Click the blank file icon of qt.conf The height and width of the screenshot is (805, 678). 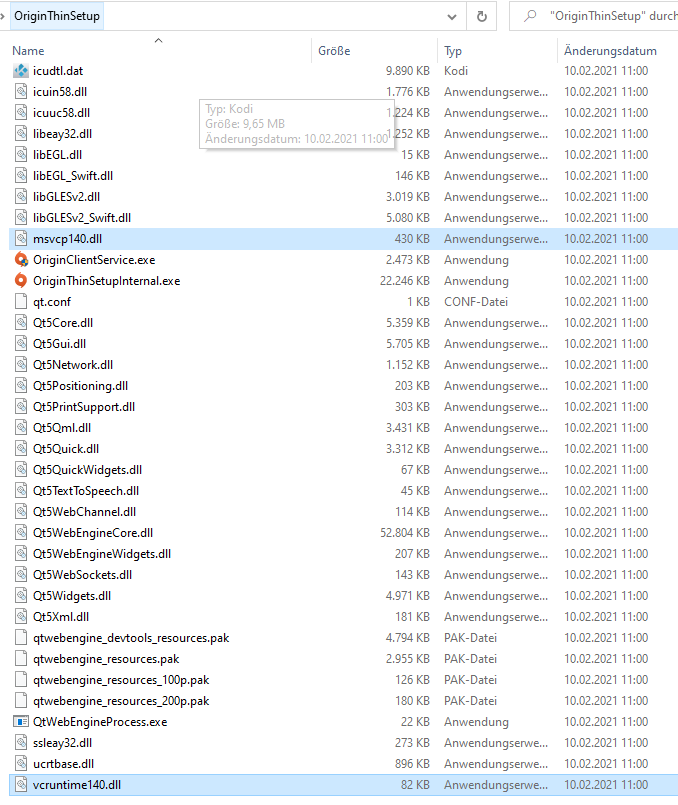tap(21, 302)
